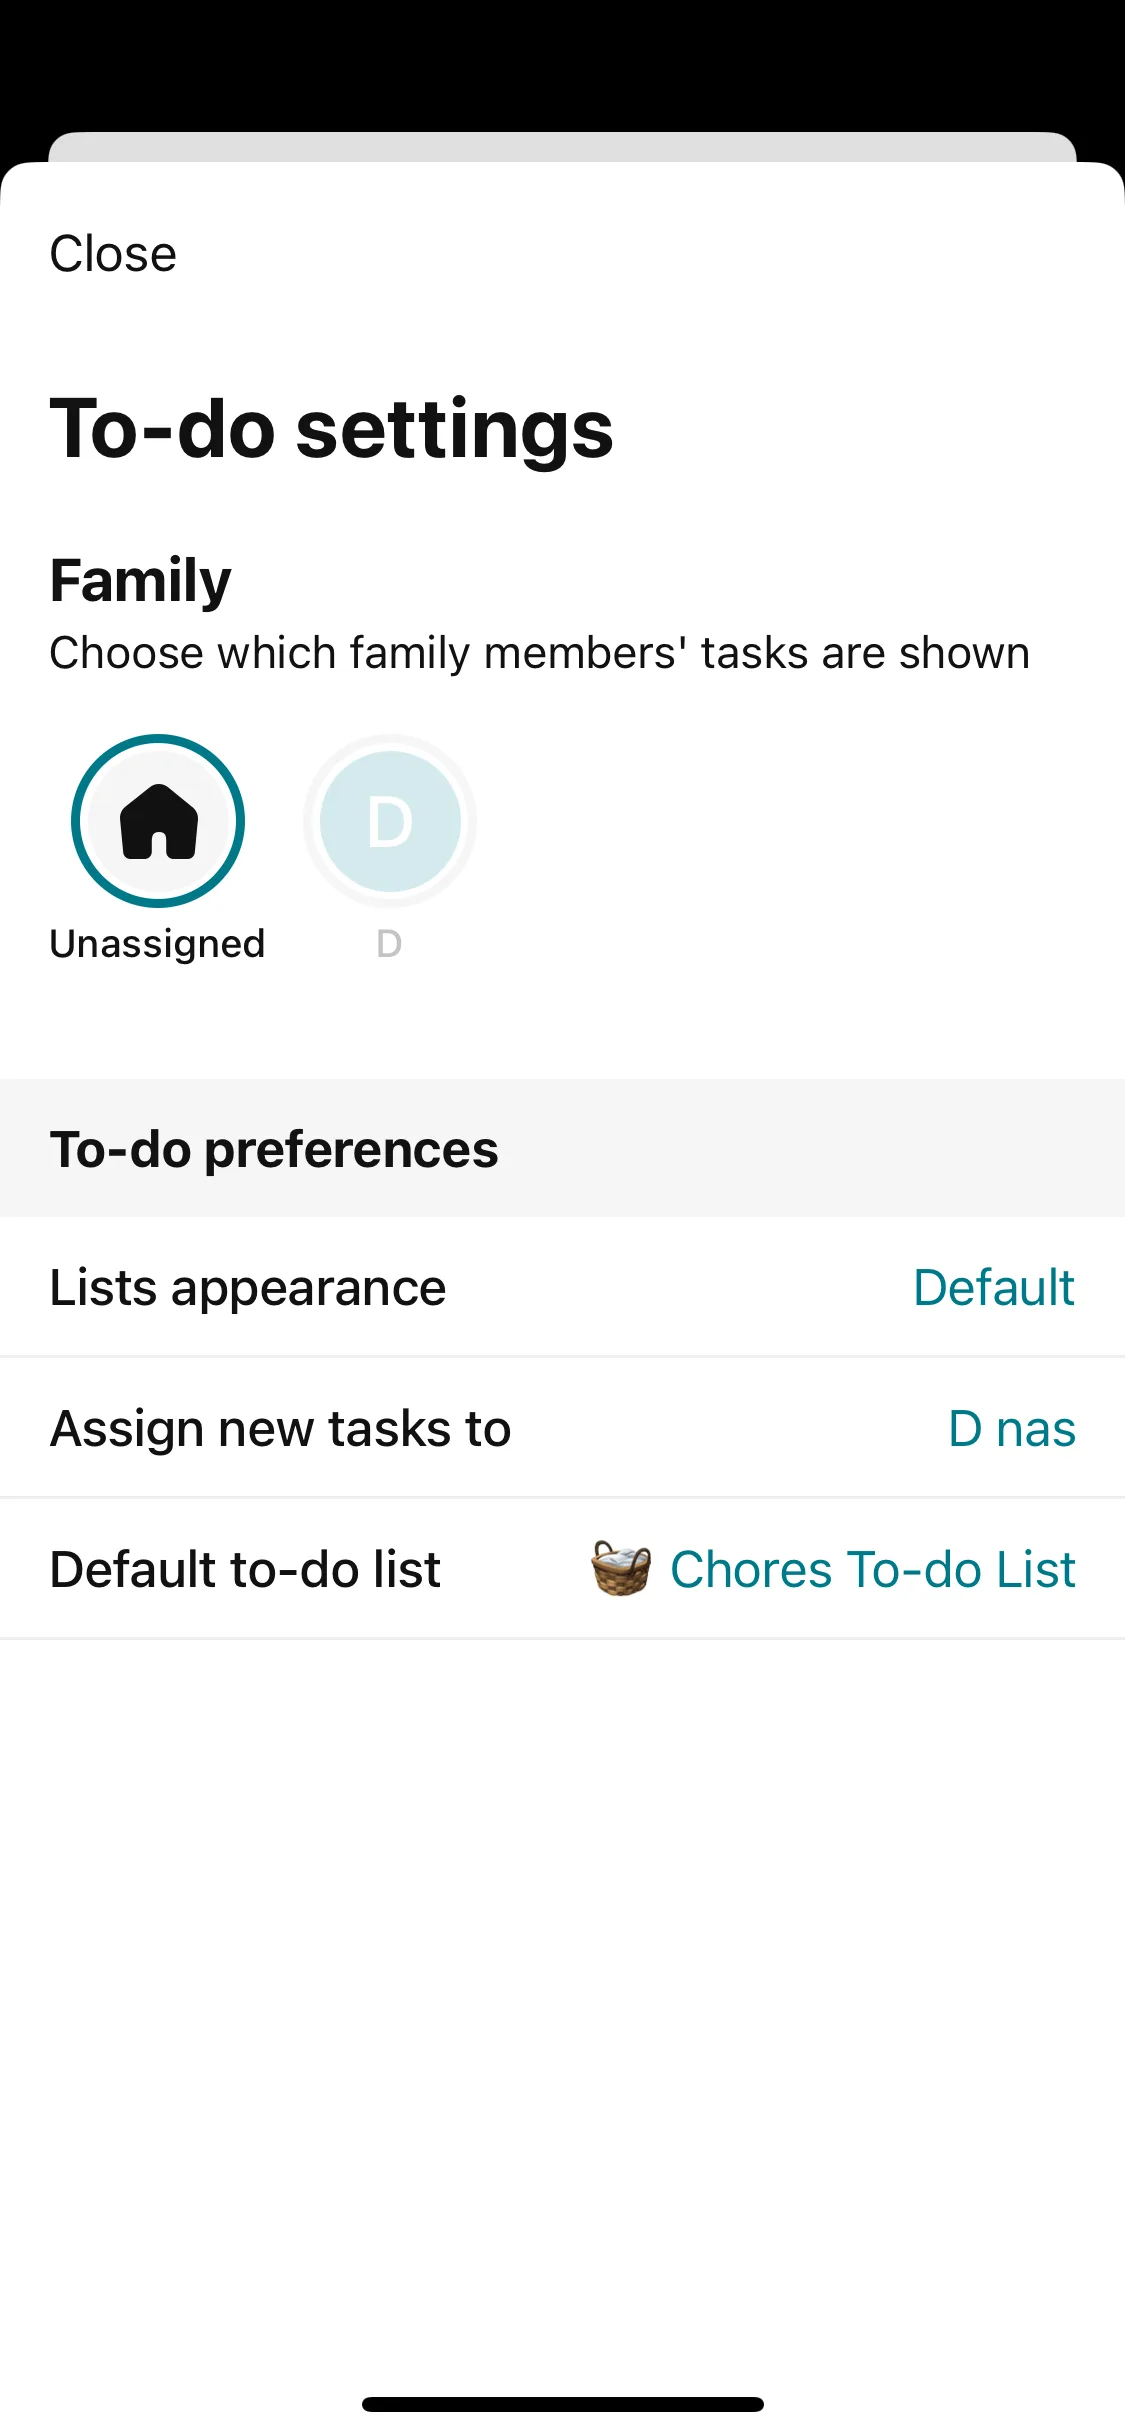Tap the Family section heading
This screenshot has width=1125, height=2436.
coord(141,580)
